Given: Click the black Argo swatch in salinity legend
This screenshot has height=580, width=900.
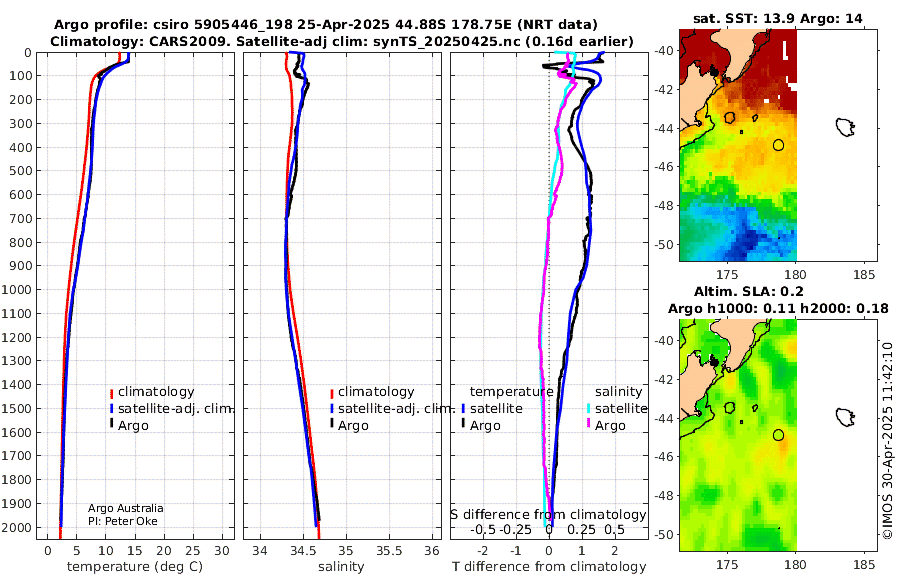Looking at the screenshot, I should 332,424.
